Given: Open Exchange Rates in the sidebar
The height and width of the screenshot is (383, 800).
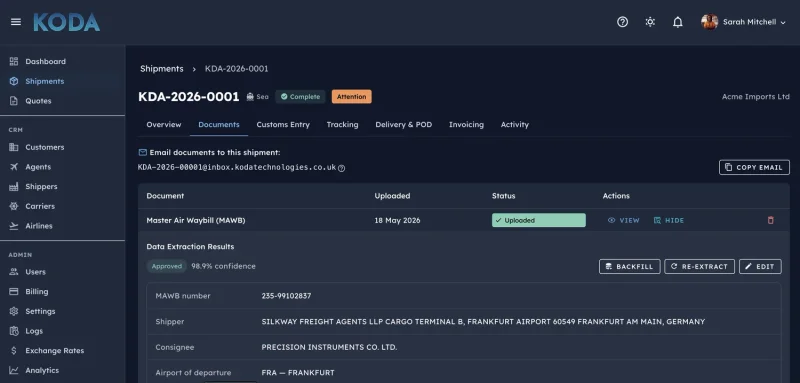Looking at the screenshot, I should tap(55, 351).
